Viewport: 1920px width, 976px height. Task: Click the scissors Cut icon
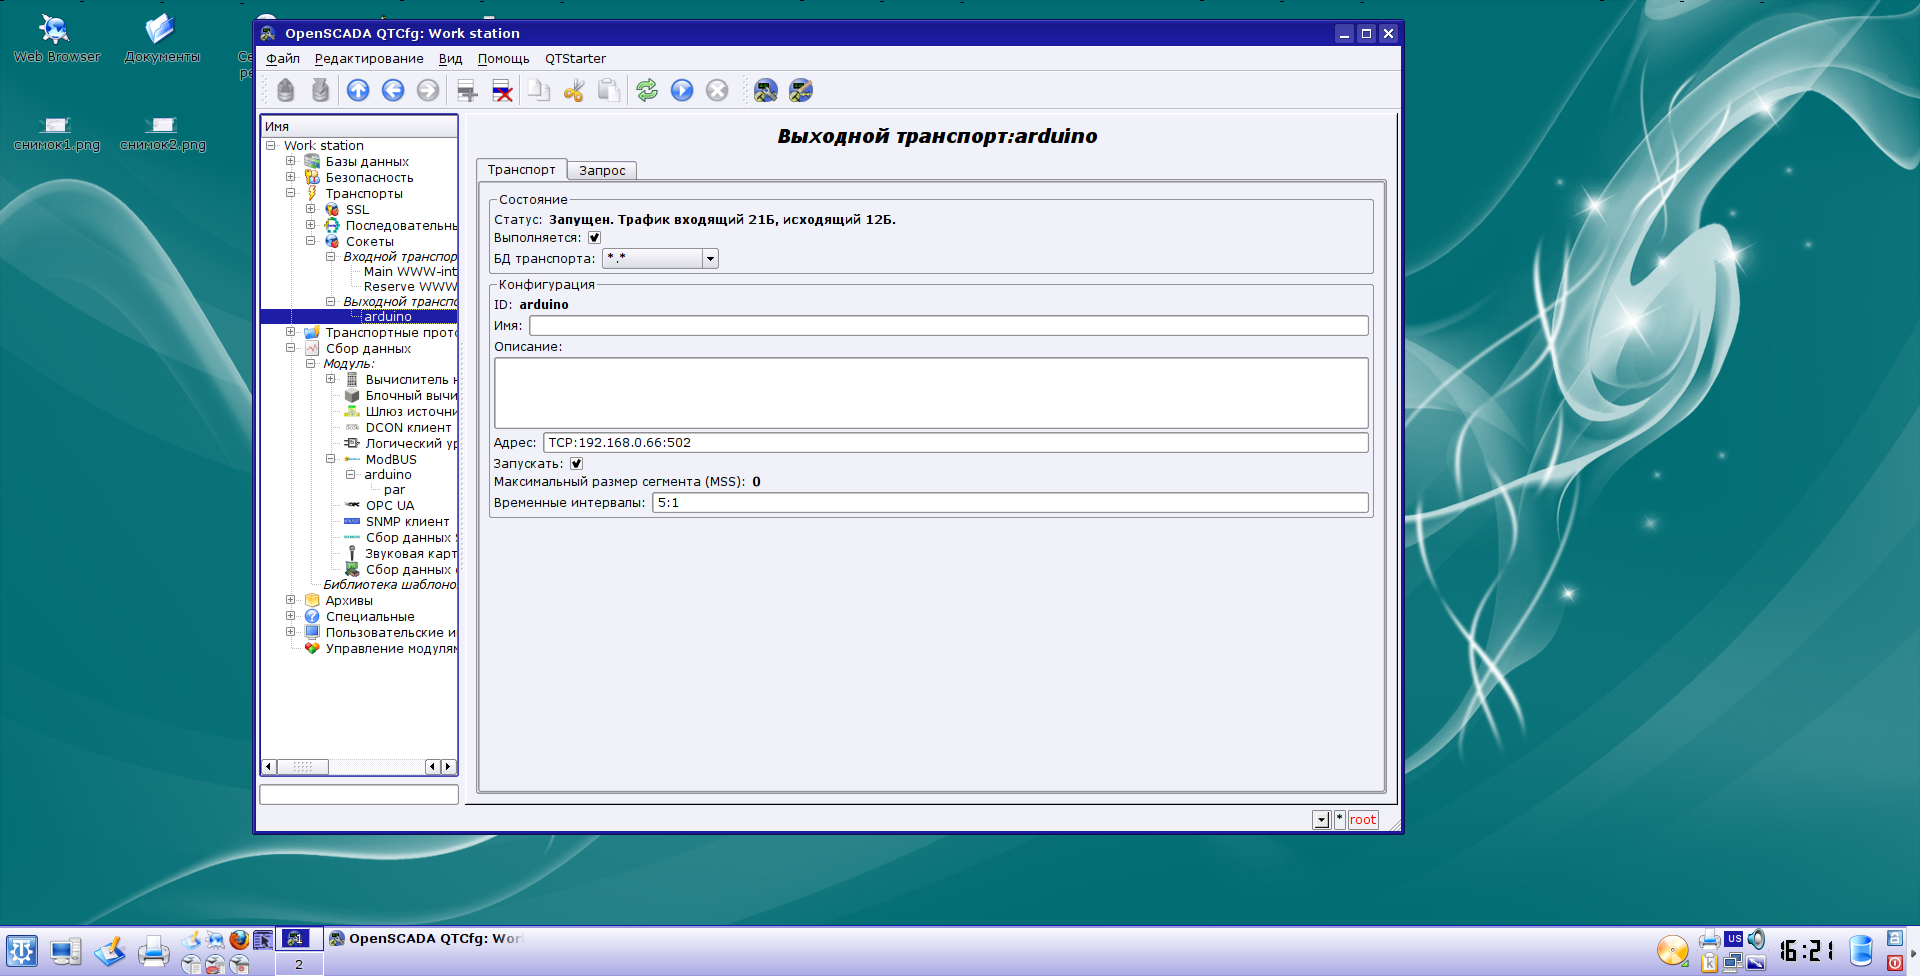[573, 91]
